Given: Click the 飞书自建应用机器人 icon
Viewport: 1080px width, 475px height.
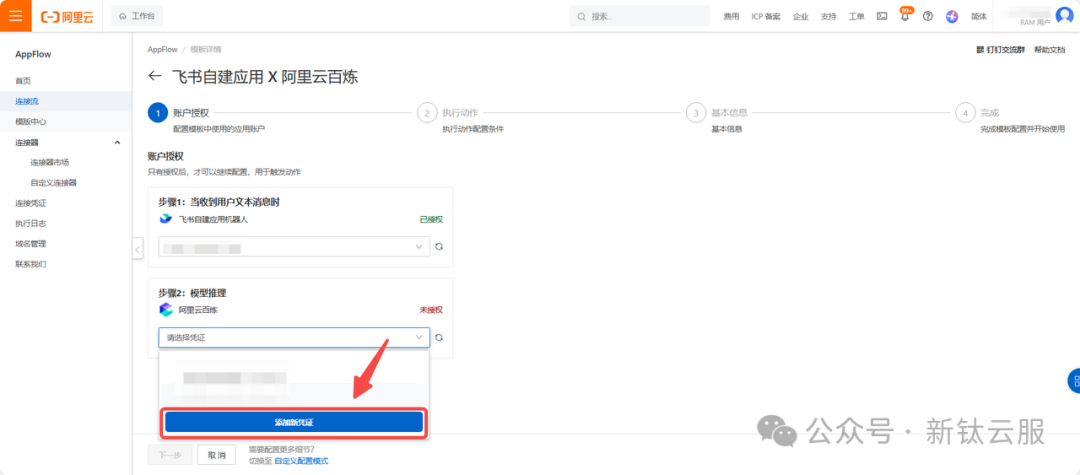Looking at the screenshot, I should coord(166,219).
